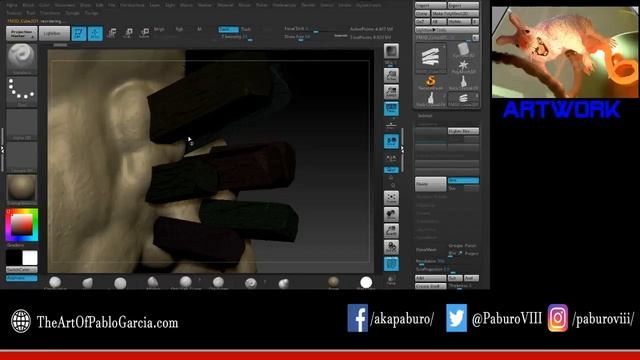Collapse right tray divider arrow
This screenshot has width=640, height=360.
402,150
